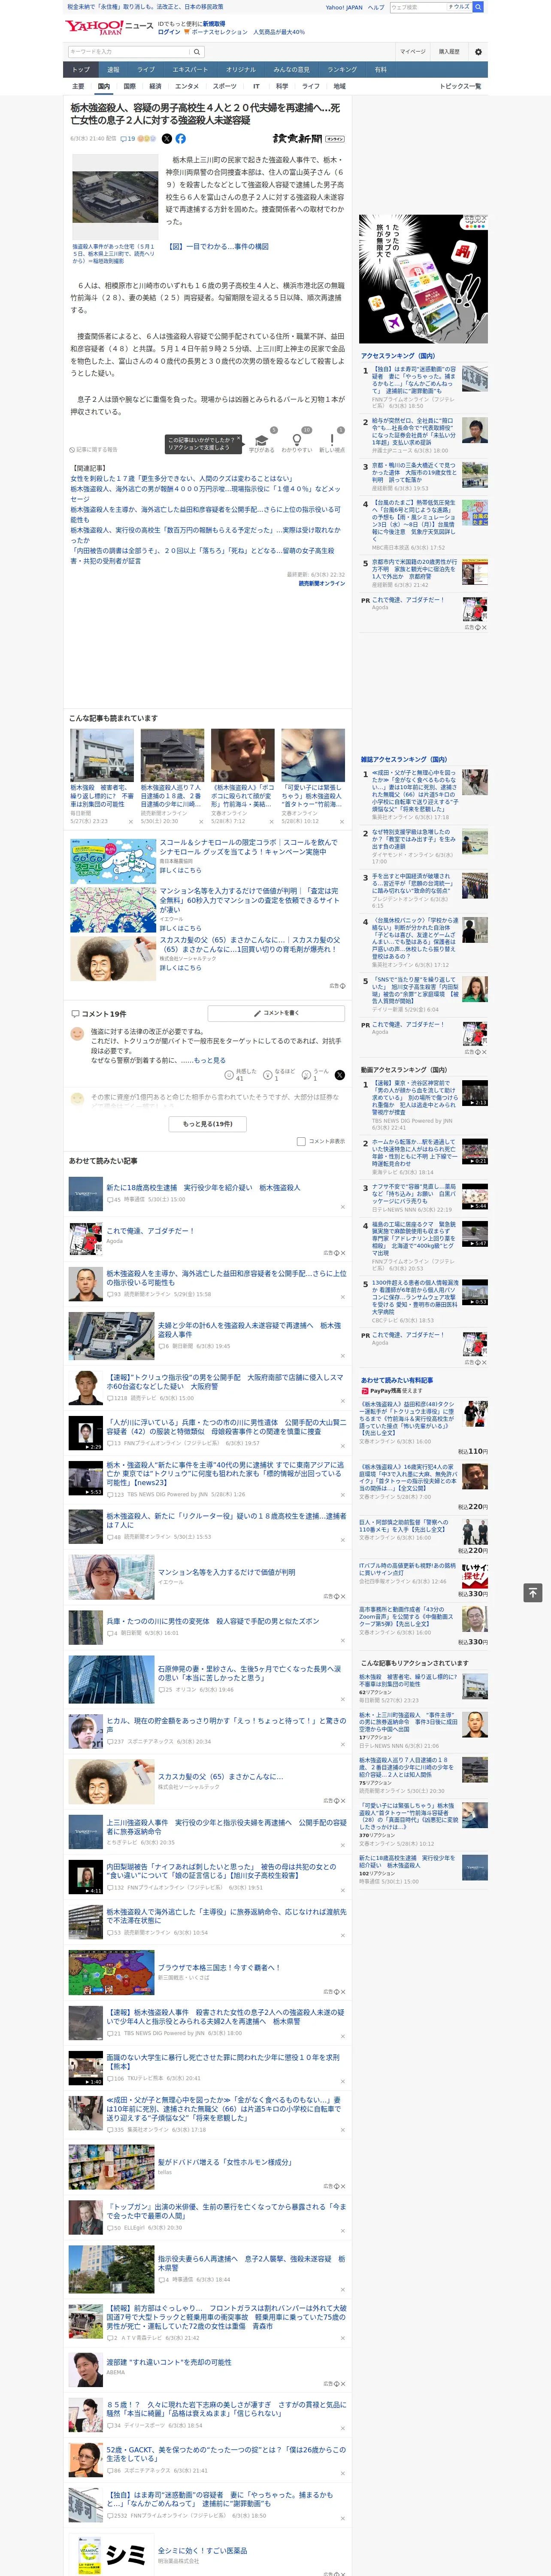Viewport: 551px width, 2576px height.
Task: Open the ランキング tab
Action: click(x=342, y=69)
